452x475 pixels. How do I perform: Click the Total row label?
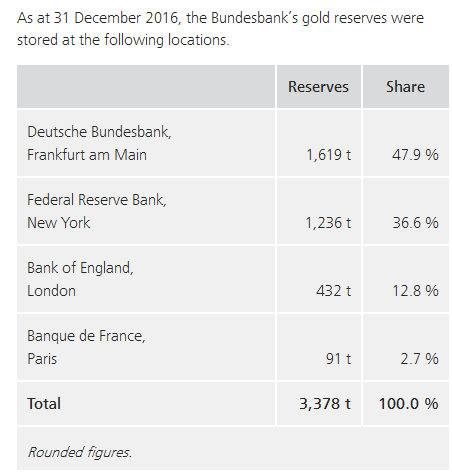tap(44, 403)
